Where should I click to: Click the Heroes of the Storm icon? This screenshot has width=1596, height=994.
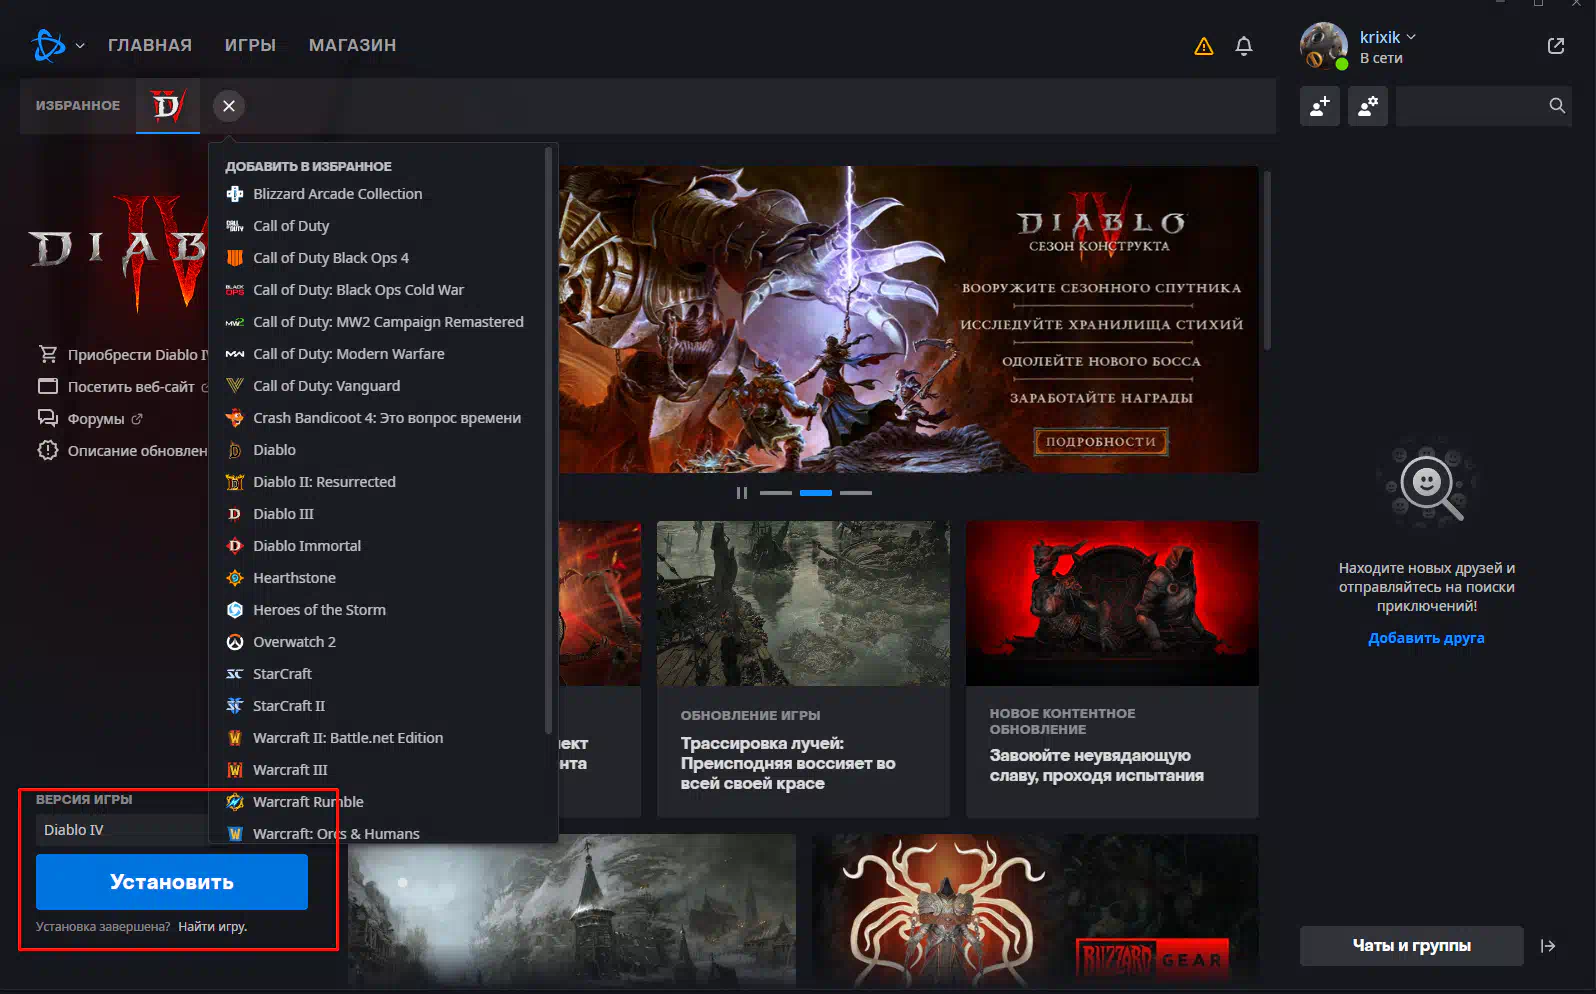click(235, 610)
